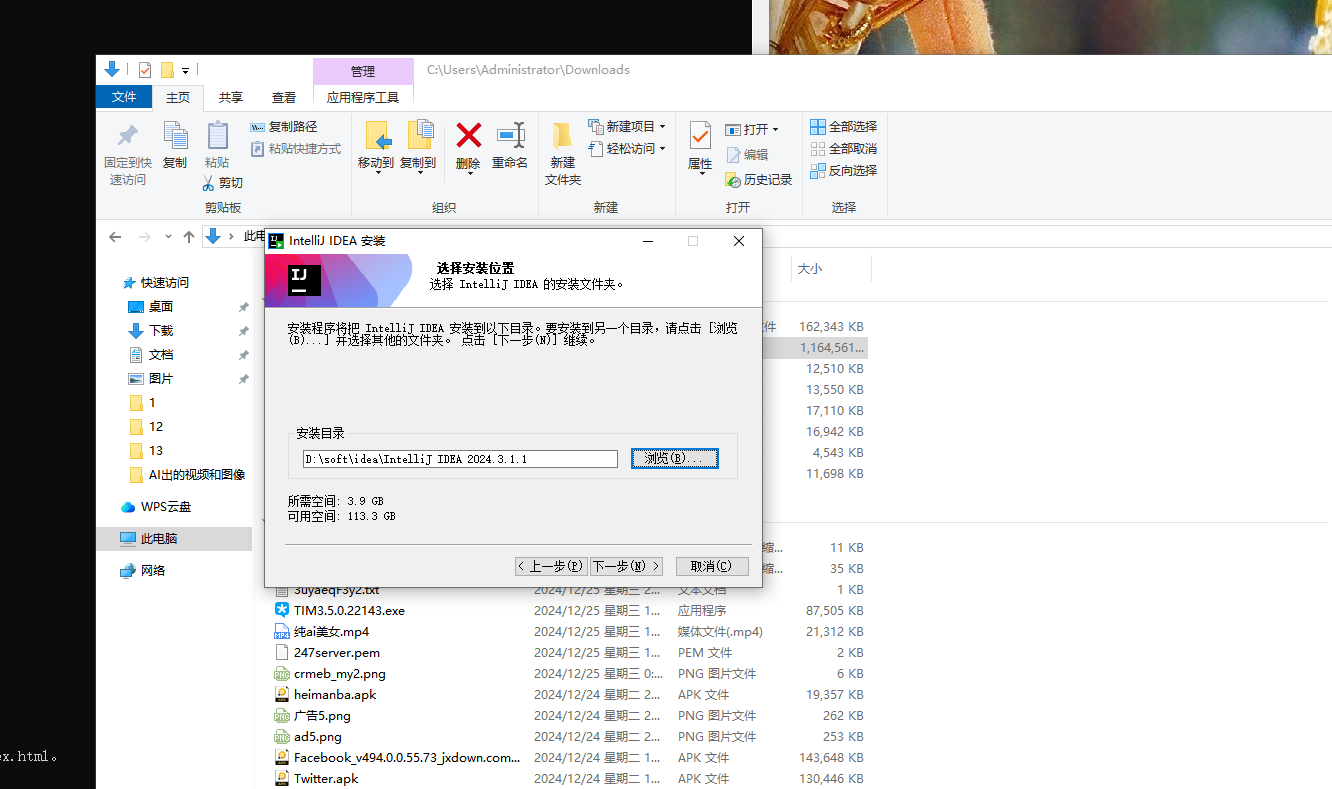Switch to the Share ribbon tab

(x=231, y=97)
